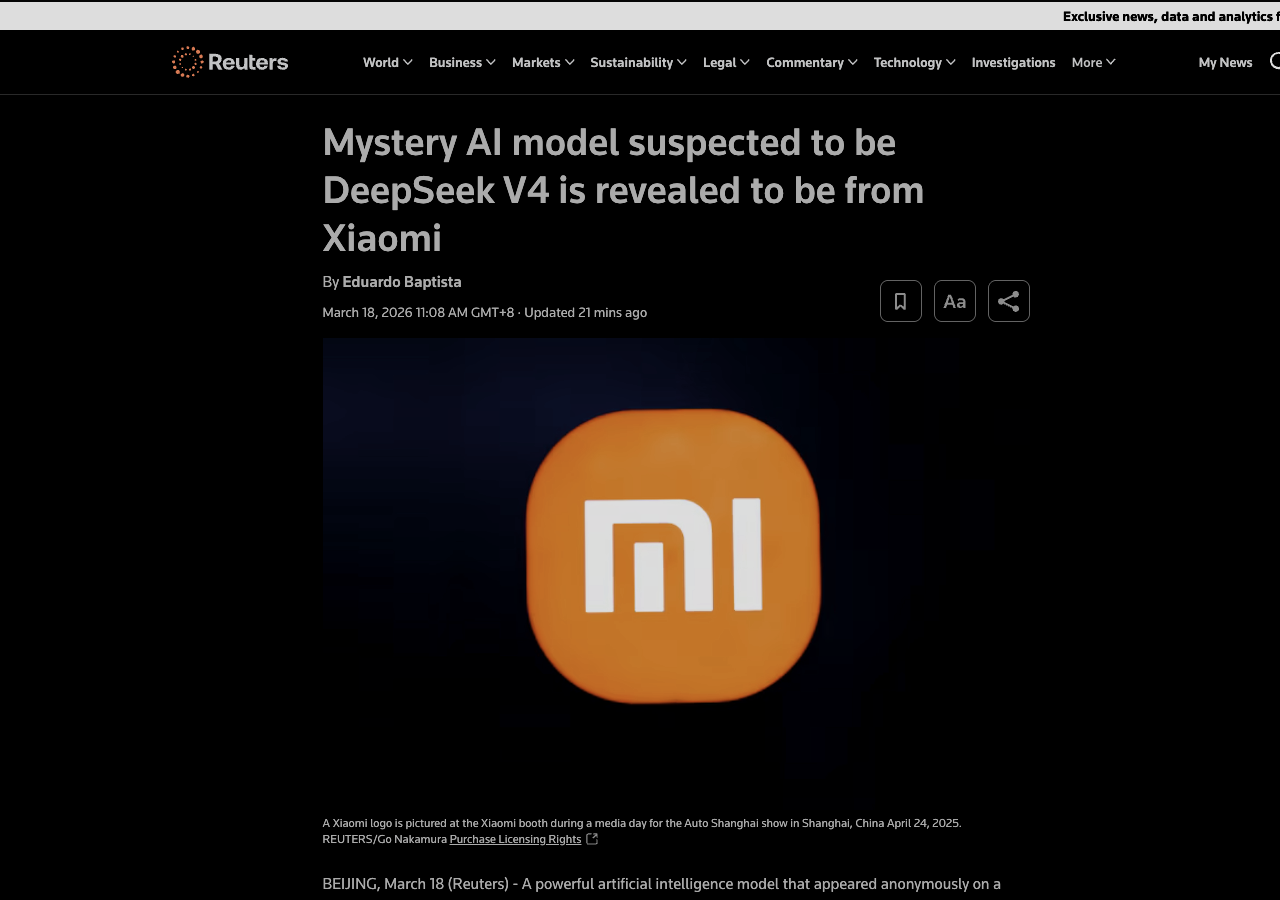
Task: Open the share article menu
Action: click(x=1009, y=301)
